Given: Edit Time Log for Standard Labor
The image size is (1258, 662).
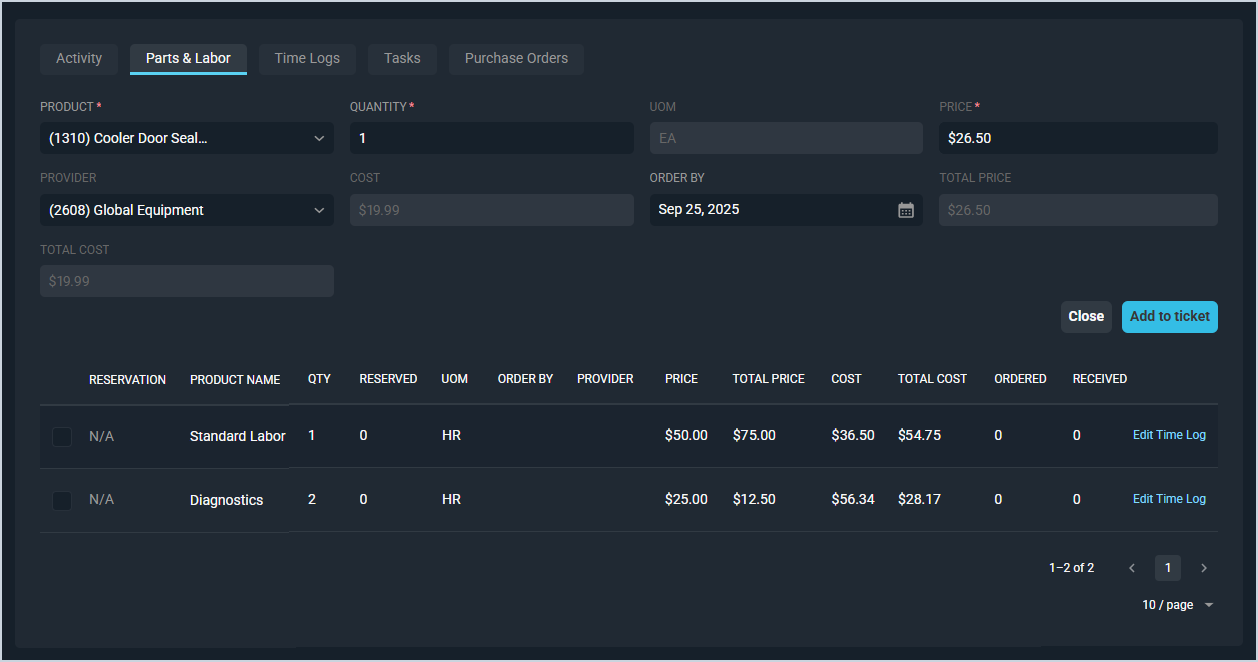Looking at the screenshot, I should coord(1169,435).
